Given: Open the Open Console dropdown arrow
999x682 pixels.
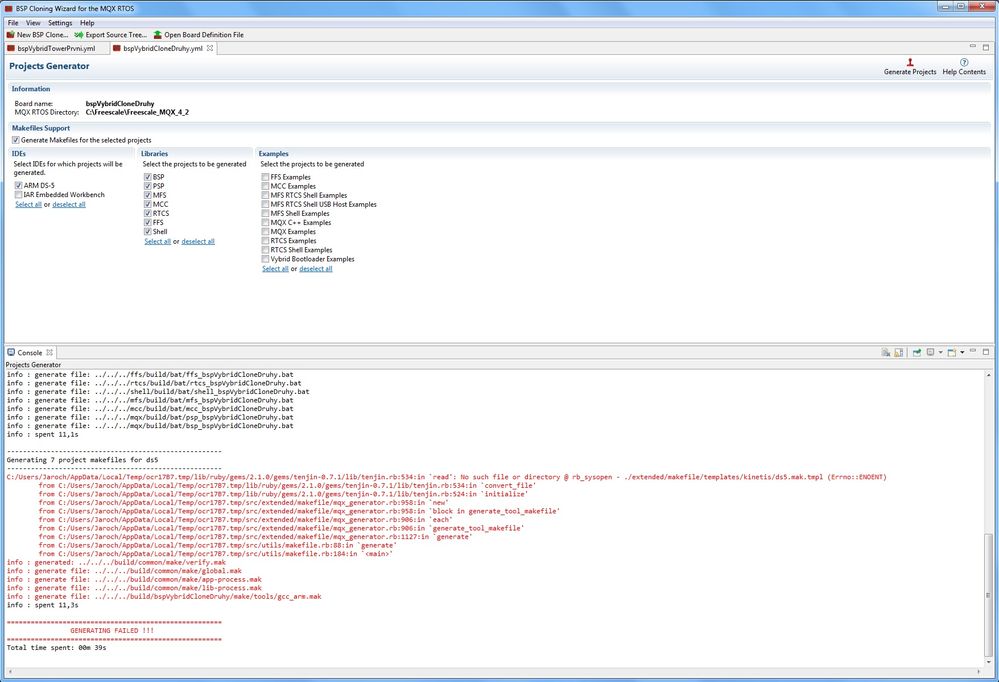Looking at the screenshot, I should pyautogui.click(x=962, y=352).
